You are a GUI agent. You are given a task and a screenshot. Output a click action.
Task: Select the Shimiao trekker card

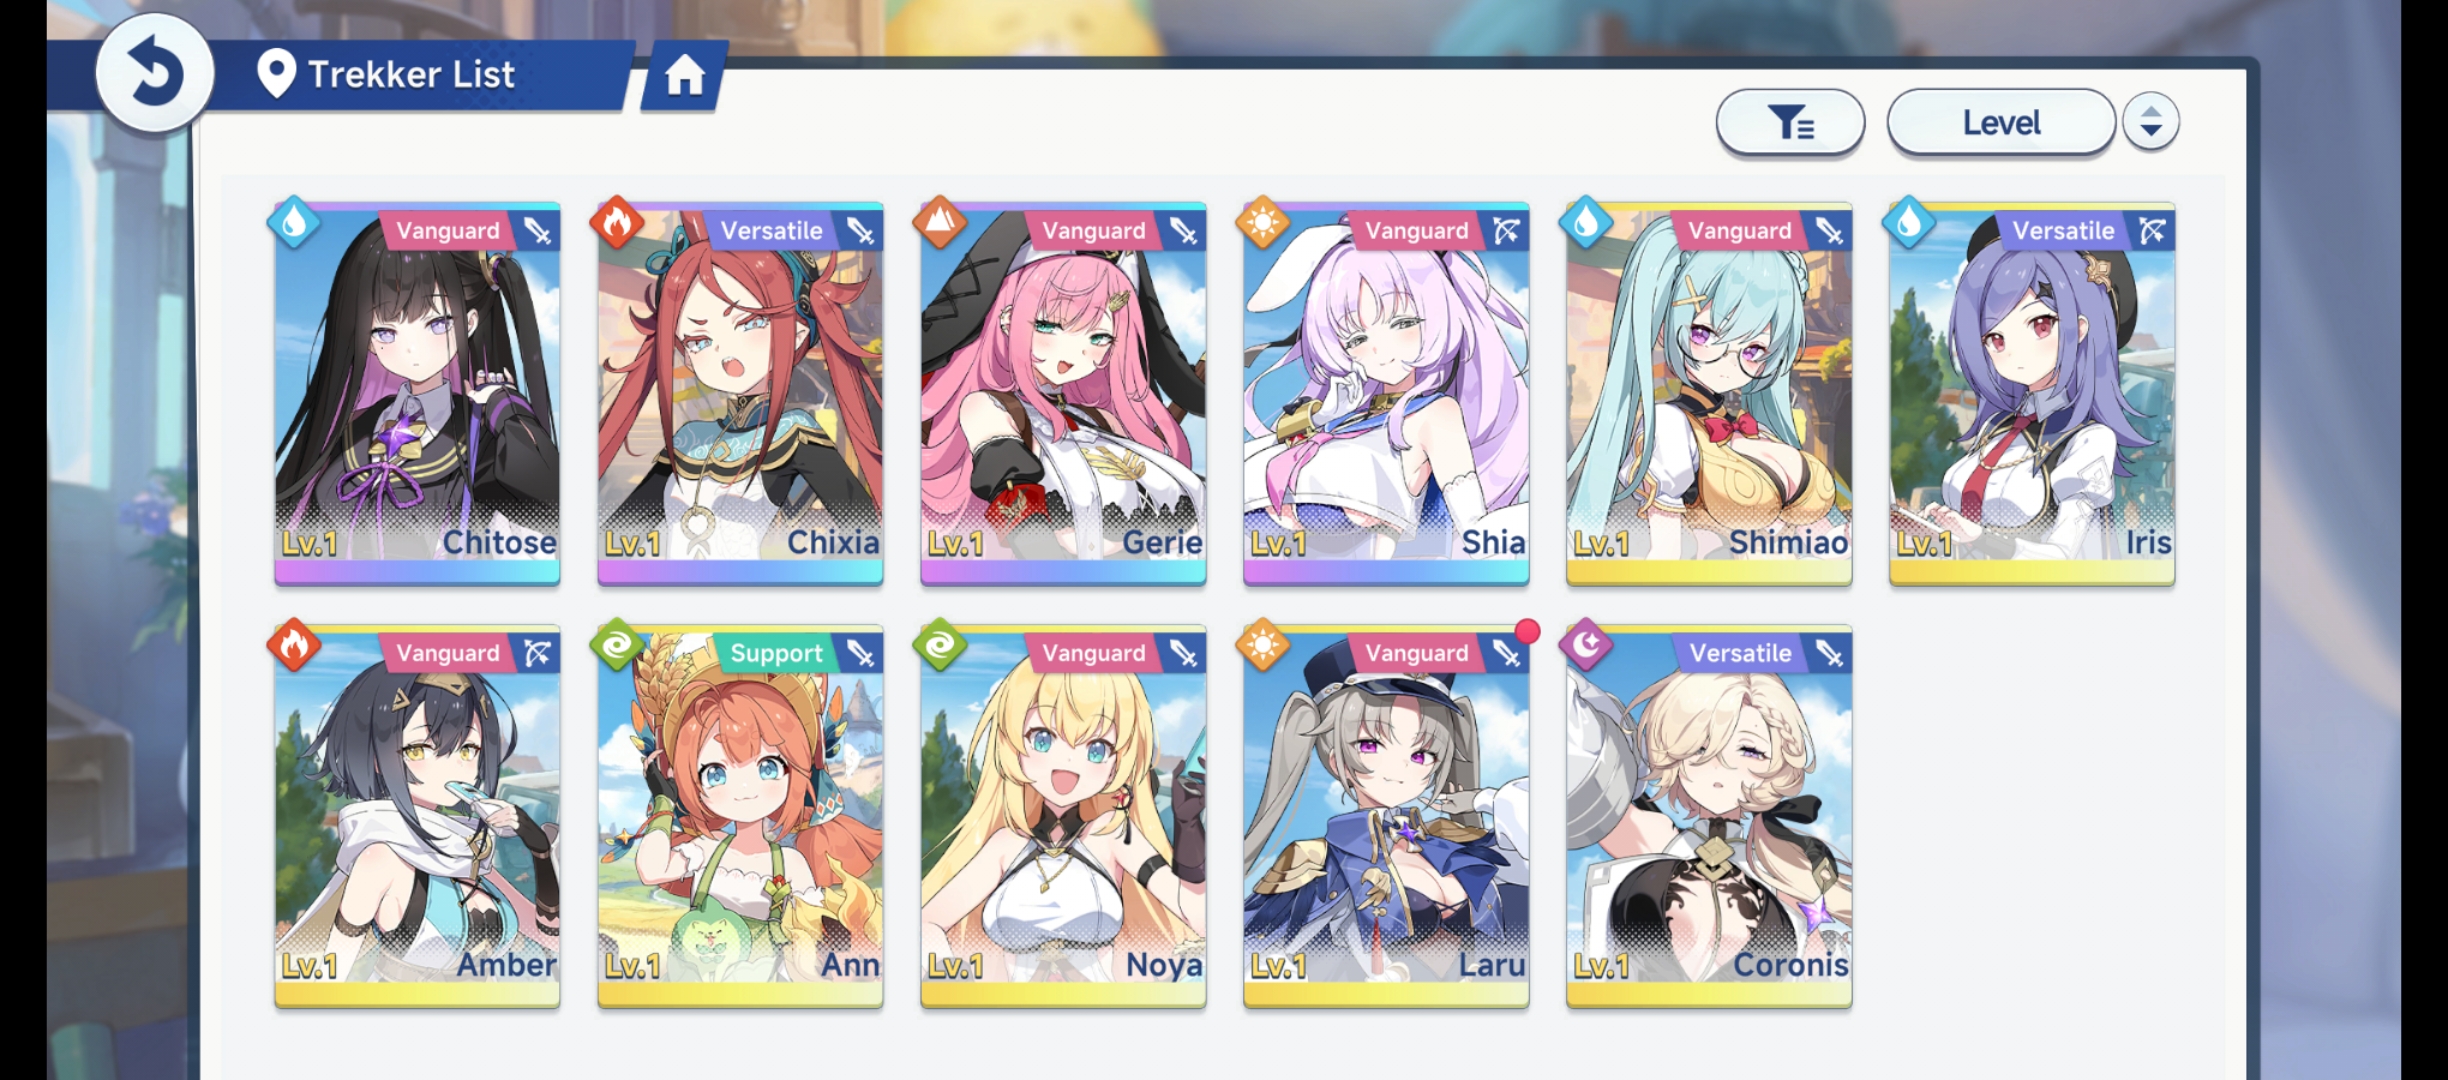pyautogui.click(x=1709, y=394)
